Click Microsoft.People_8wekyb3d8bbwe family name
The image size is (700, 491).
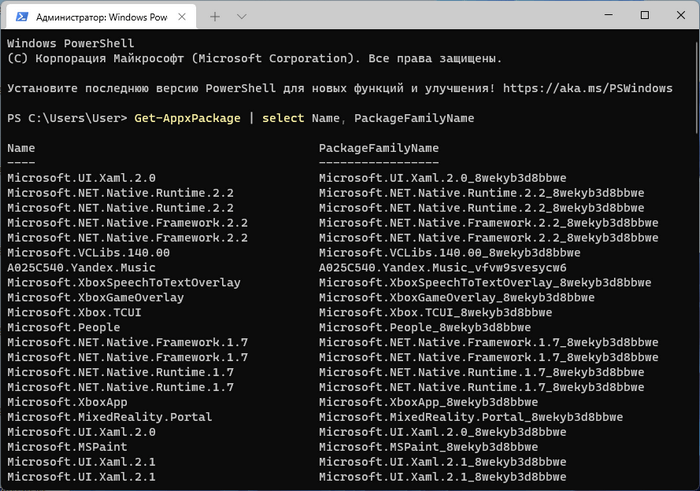coord(425,328)
